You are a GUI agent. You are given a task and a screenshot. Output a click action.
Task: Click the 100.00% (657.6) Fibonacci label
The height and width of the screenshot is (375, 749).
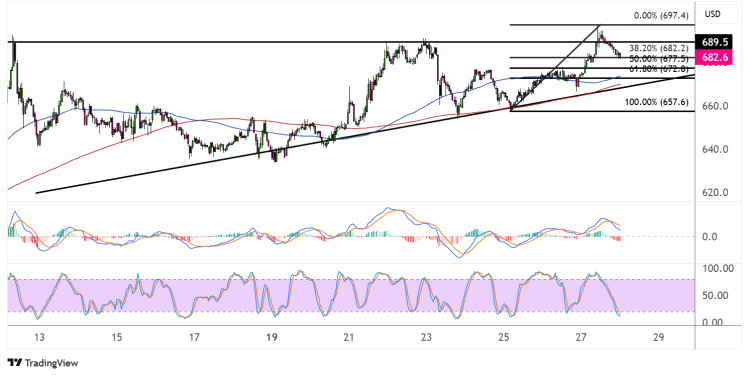click(x=657, y=102)
